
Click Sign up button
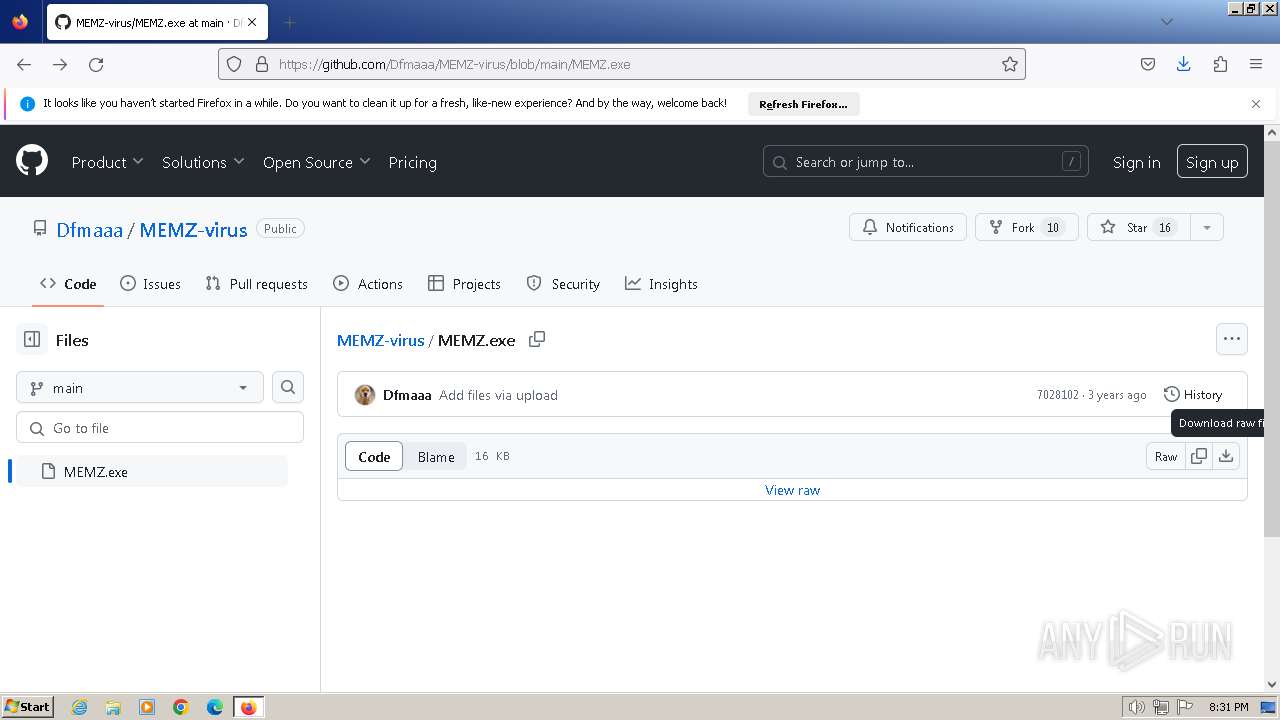(1212, 162)
